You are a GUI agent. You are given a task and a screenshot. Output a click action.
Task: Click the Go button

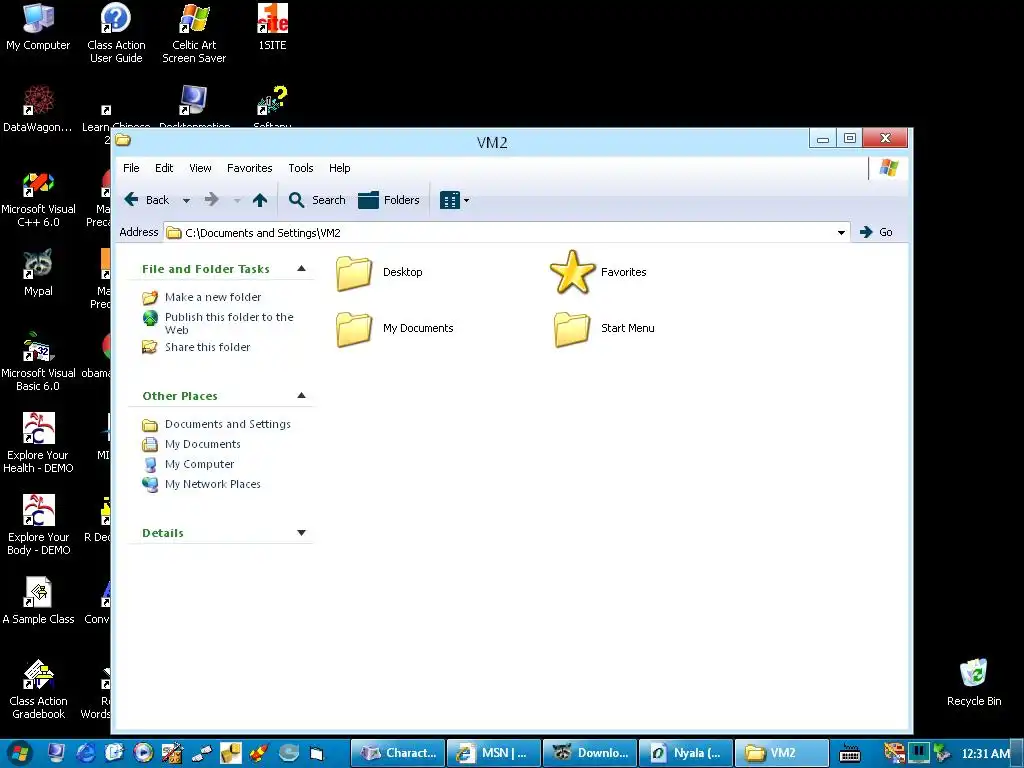click(876, 232)
